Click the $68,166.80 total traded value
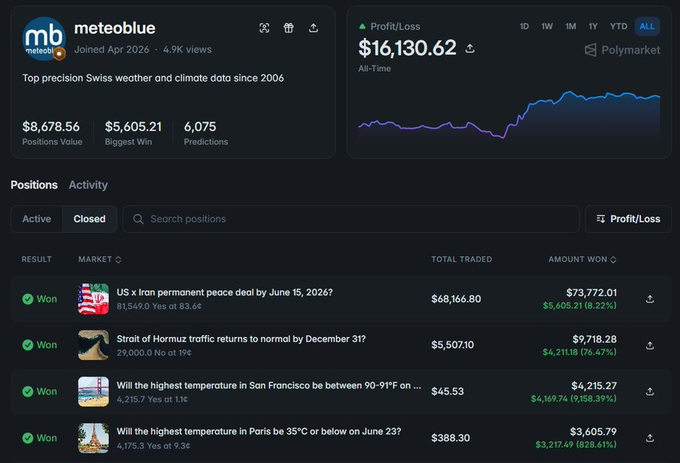Image resolution: width=680 pixels, height=463 pixels. click(456, 299)
